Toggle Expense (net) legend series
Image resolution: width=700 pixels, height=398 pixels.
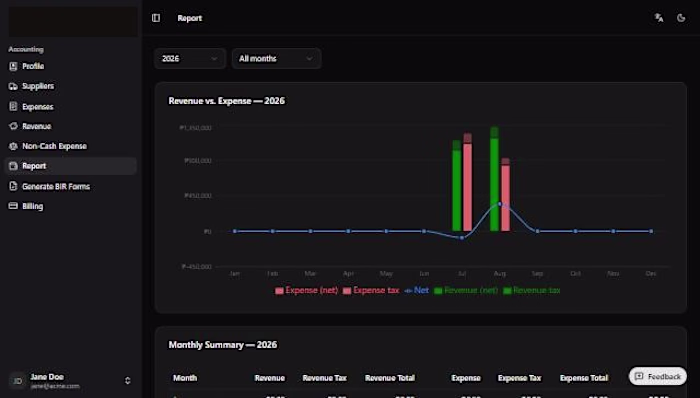306,290
